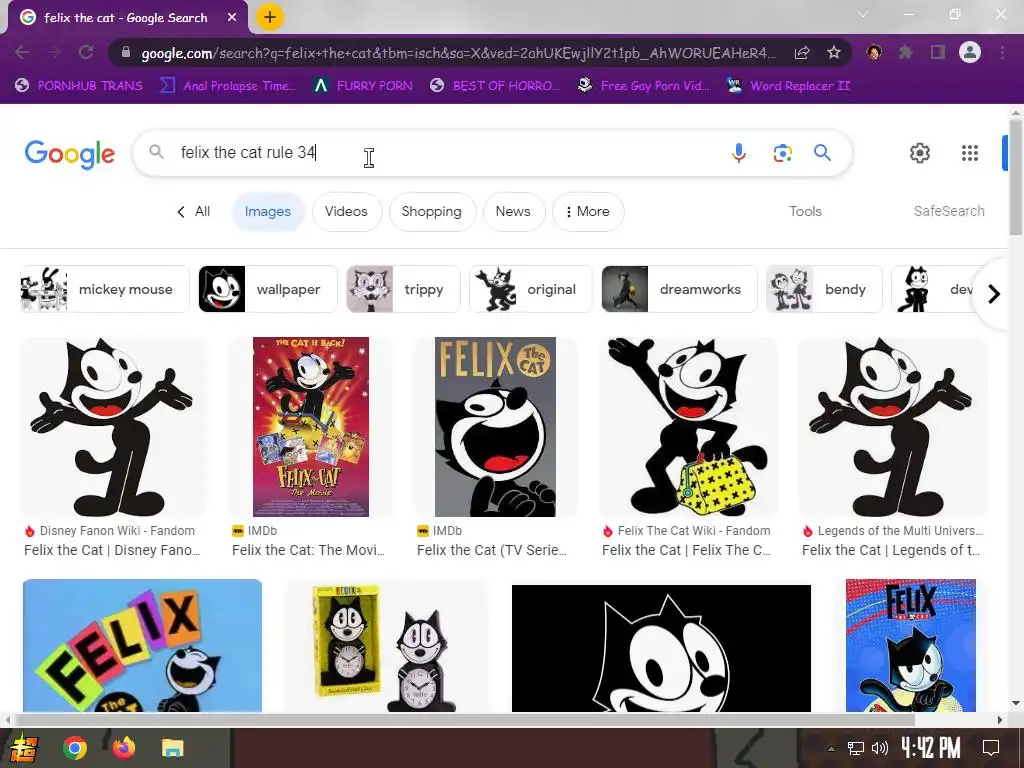
Task: Open the notification center icon
Action: point(991,748)
